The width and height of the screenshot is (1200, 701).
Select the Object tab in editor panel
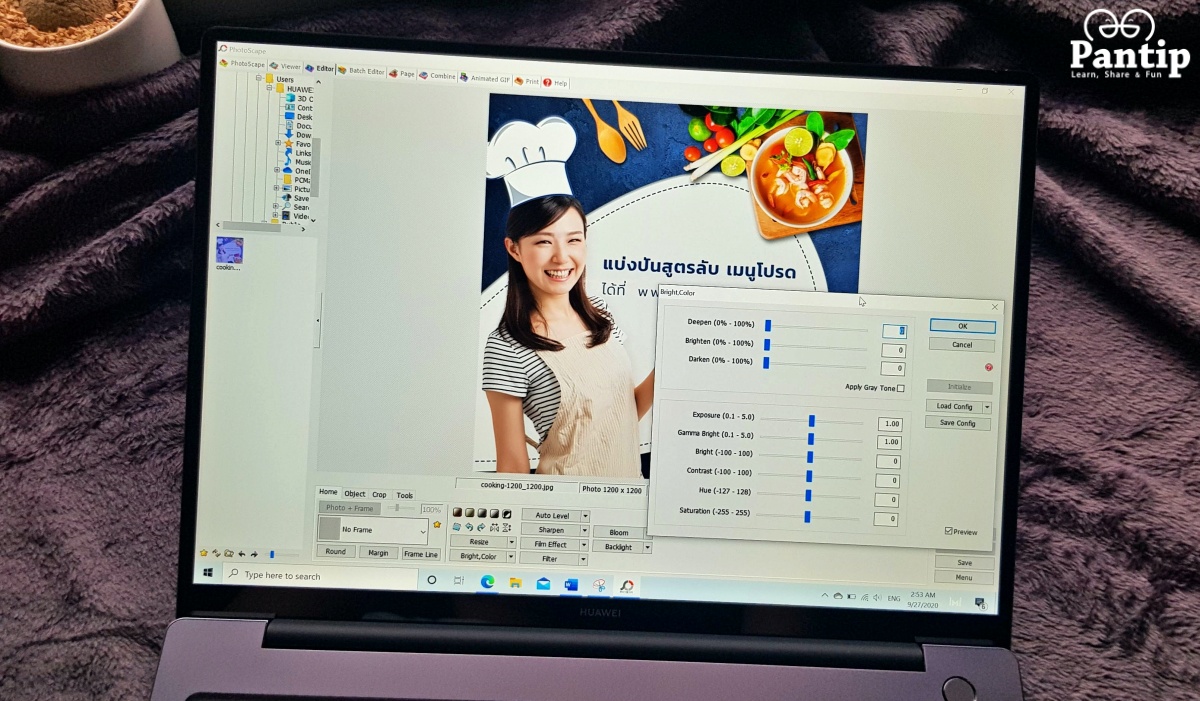click(x=355, y=494)
